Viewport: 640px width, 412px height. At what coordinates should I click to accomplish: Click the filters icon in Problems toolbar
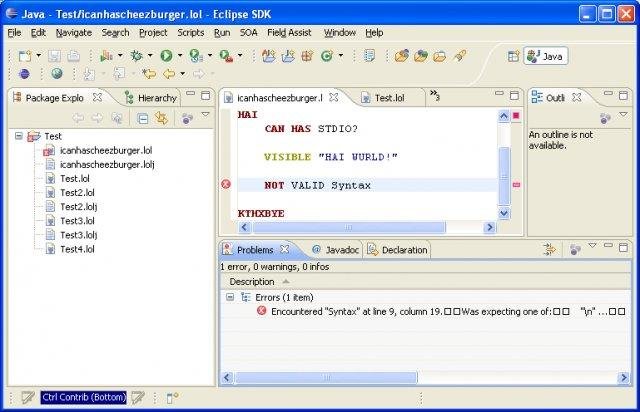(550, 249)
